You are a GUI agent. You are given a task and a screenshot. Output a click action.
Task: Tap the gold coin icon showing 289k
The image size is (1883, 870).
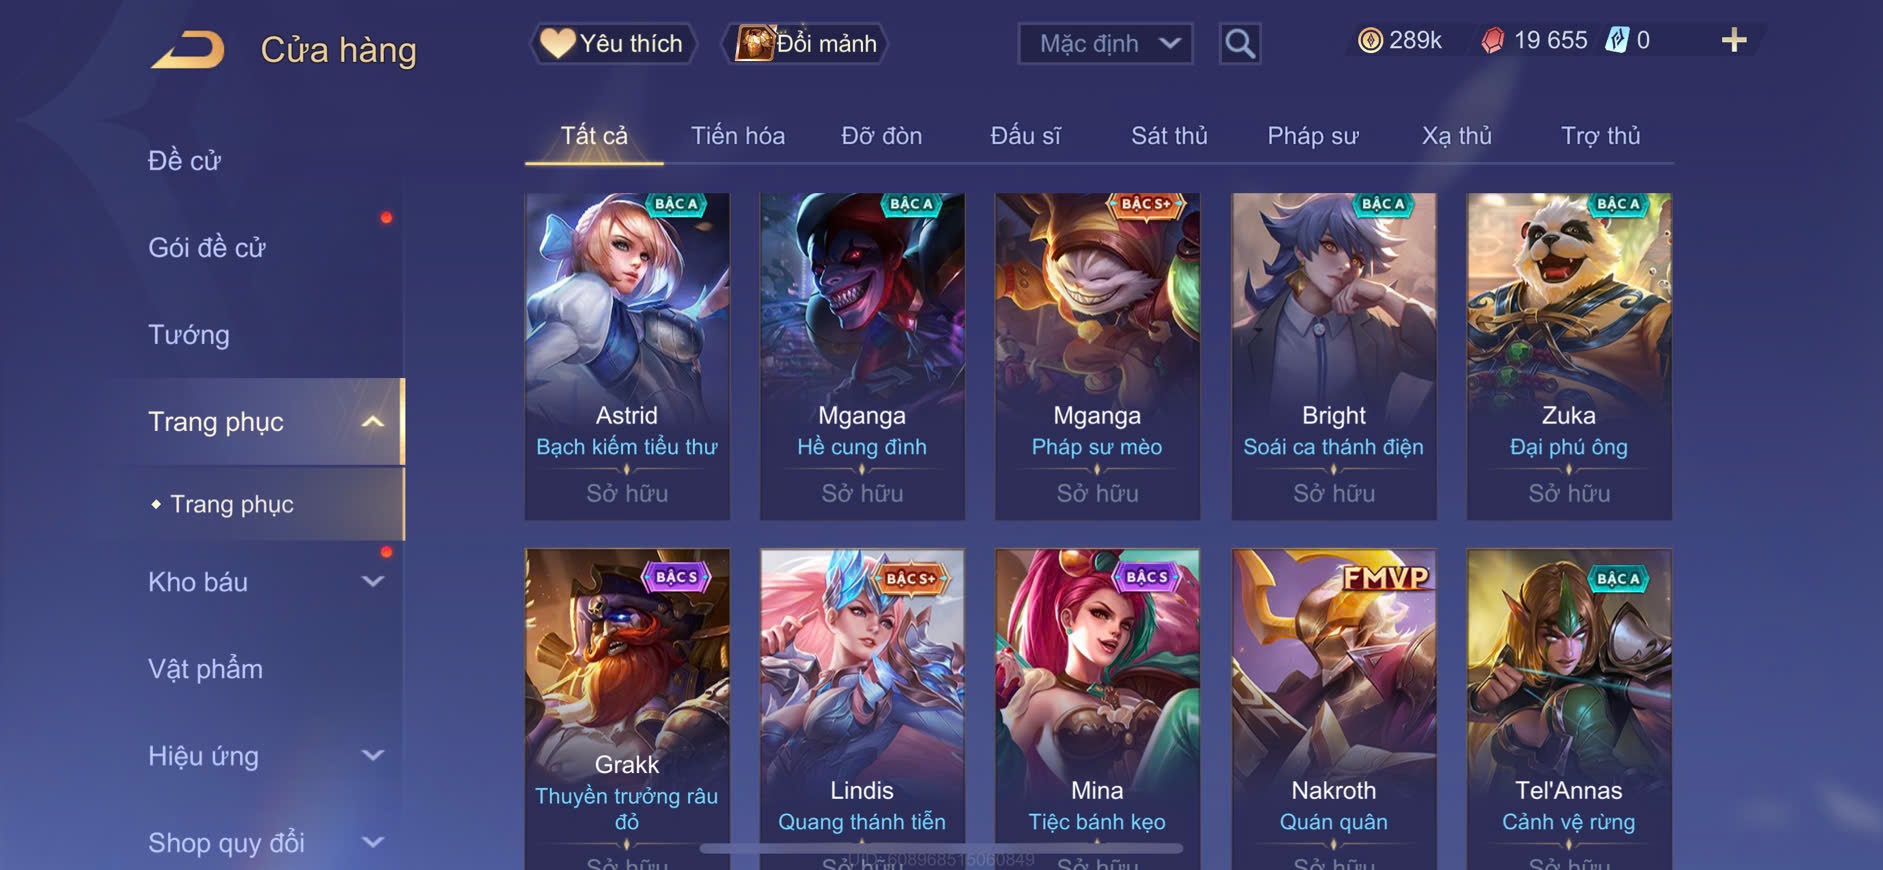click(x=1370, y=40)
